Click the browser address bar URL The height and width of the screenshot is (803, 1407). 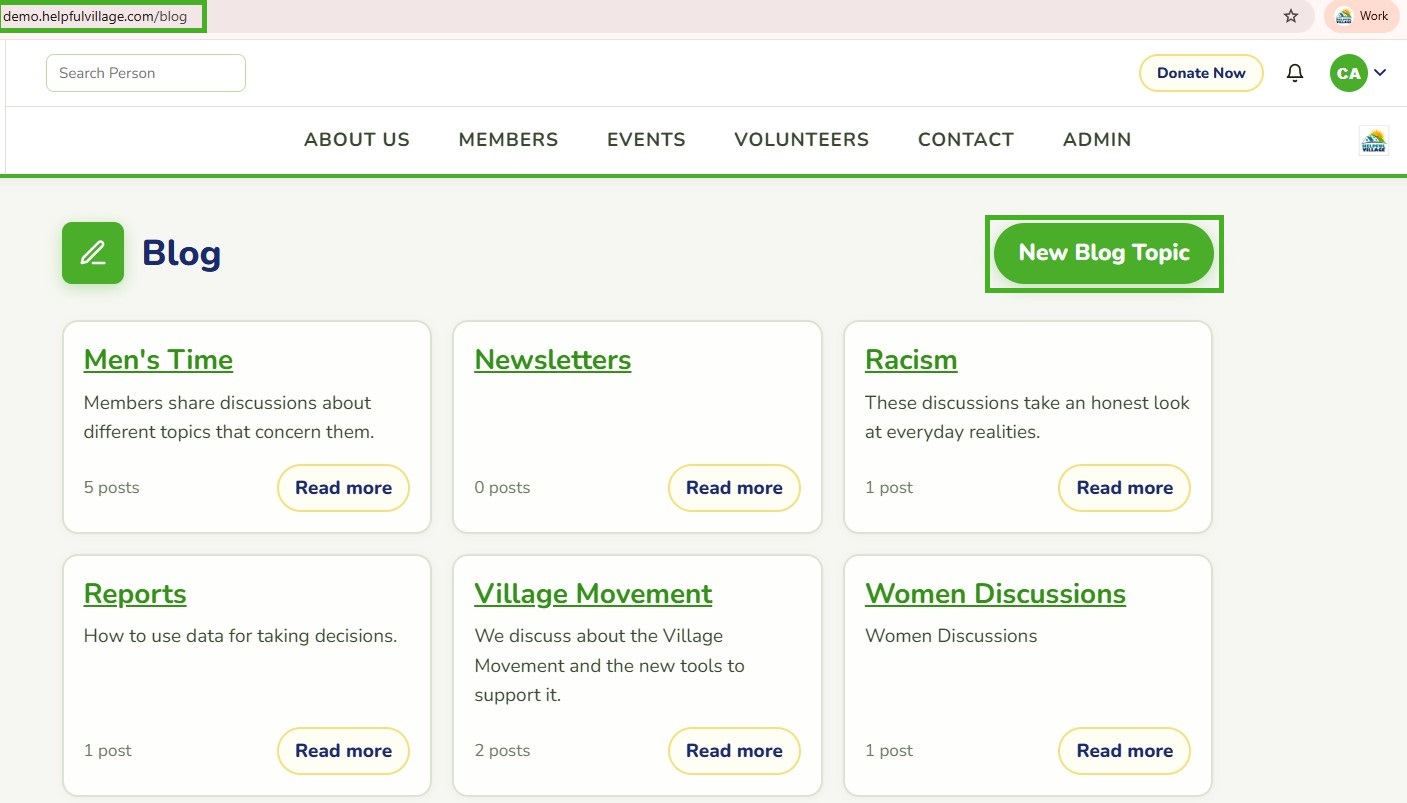95,16
